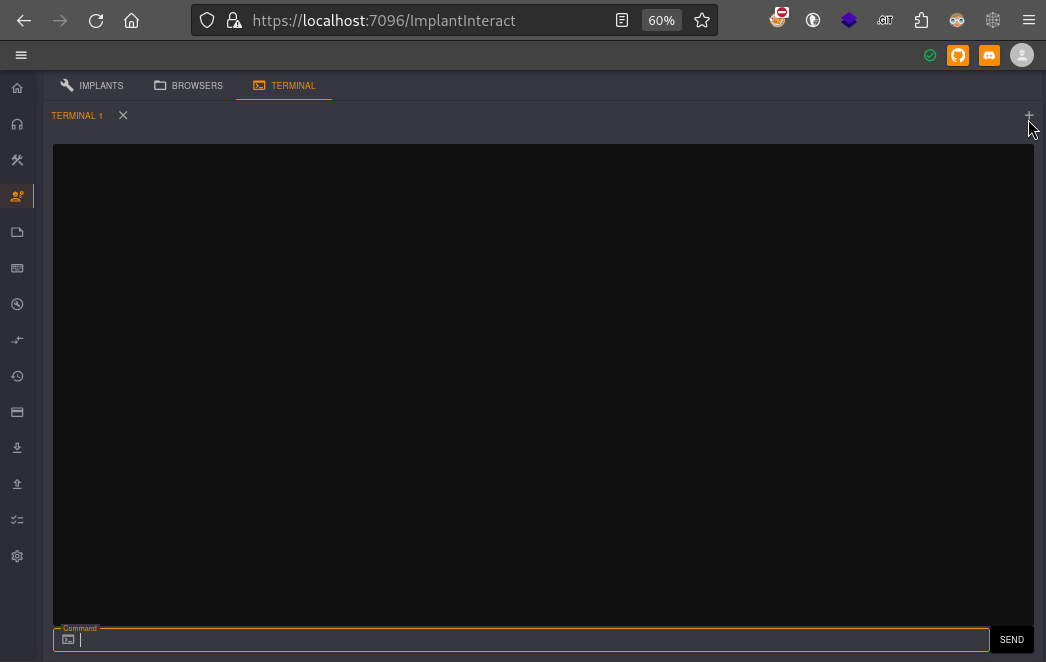Open the Discord link icon

[989, 56]
